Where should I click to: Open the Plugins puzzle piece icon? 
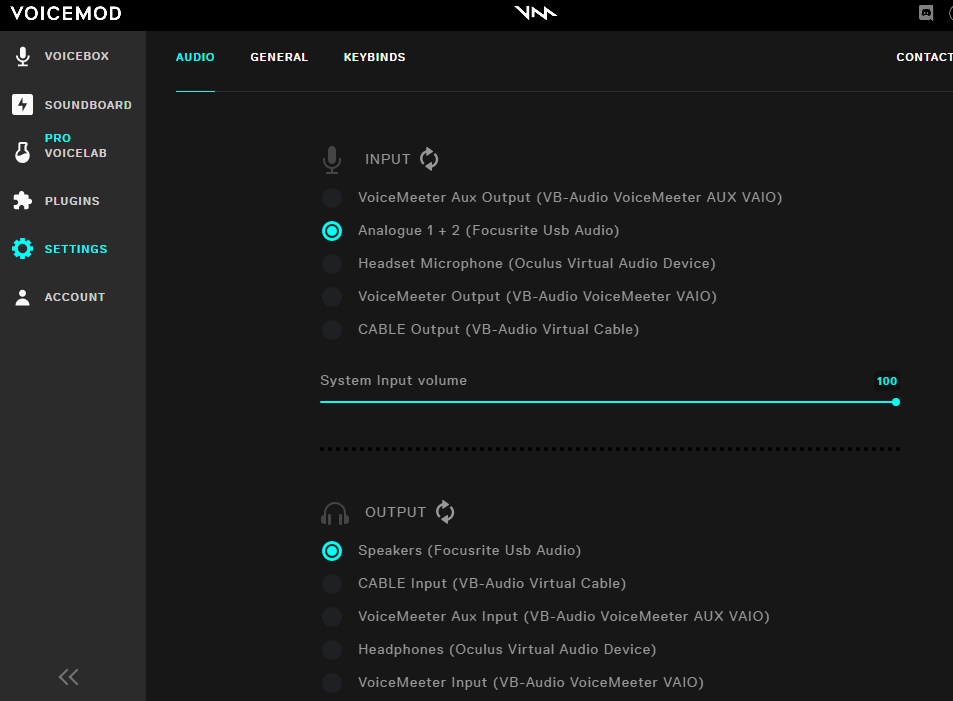point(22,201)
